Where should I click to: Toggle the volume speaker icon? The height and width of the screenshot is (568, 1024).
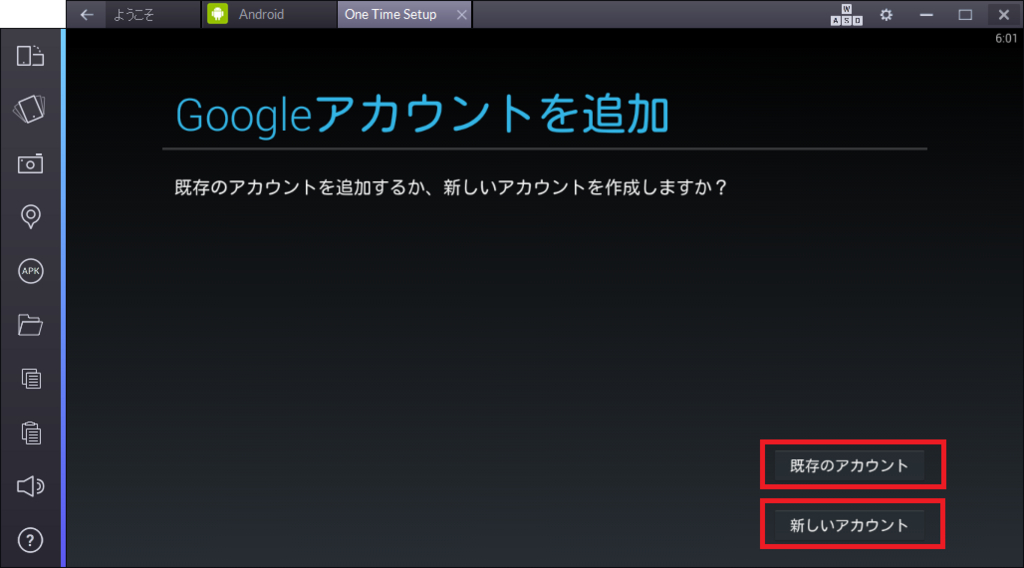click(30, 486)
